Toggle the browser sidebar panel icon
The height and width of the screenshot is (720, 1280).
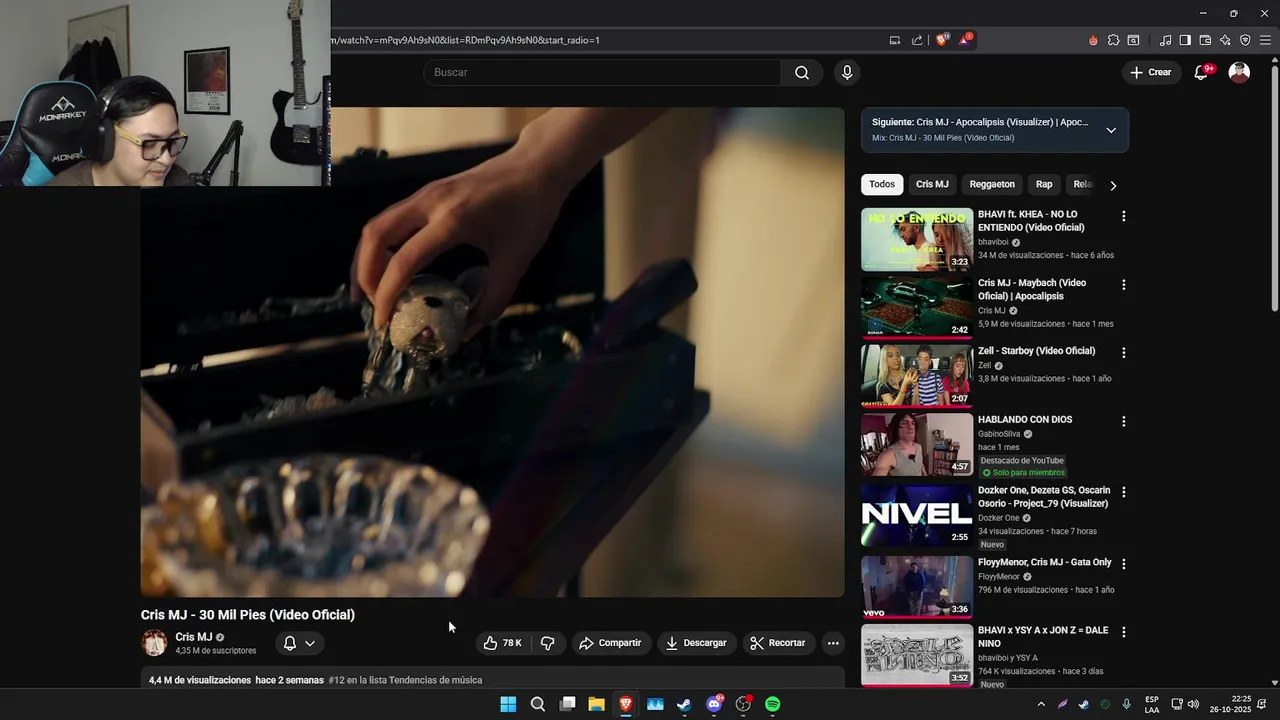(1185, 40)
